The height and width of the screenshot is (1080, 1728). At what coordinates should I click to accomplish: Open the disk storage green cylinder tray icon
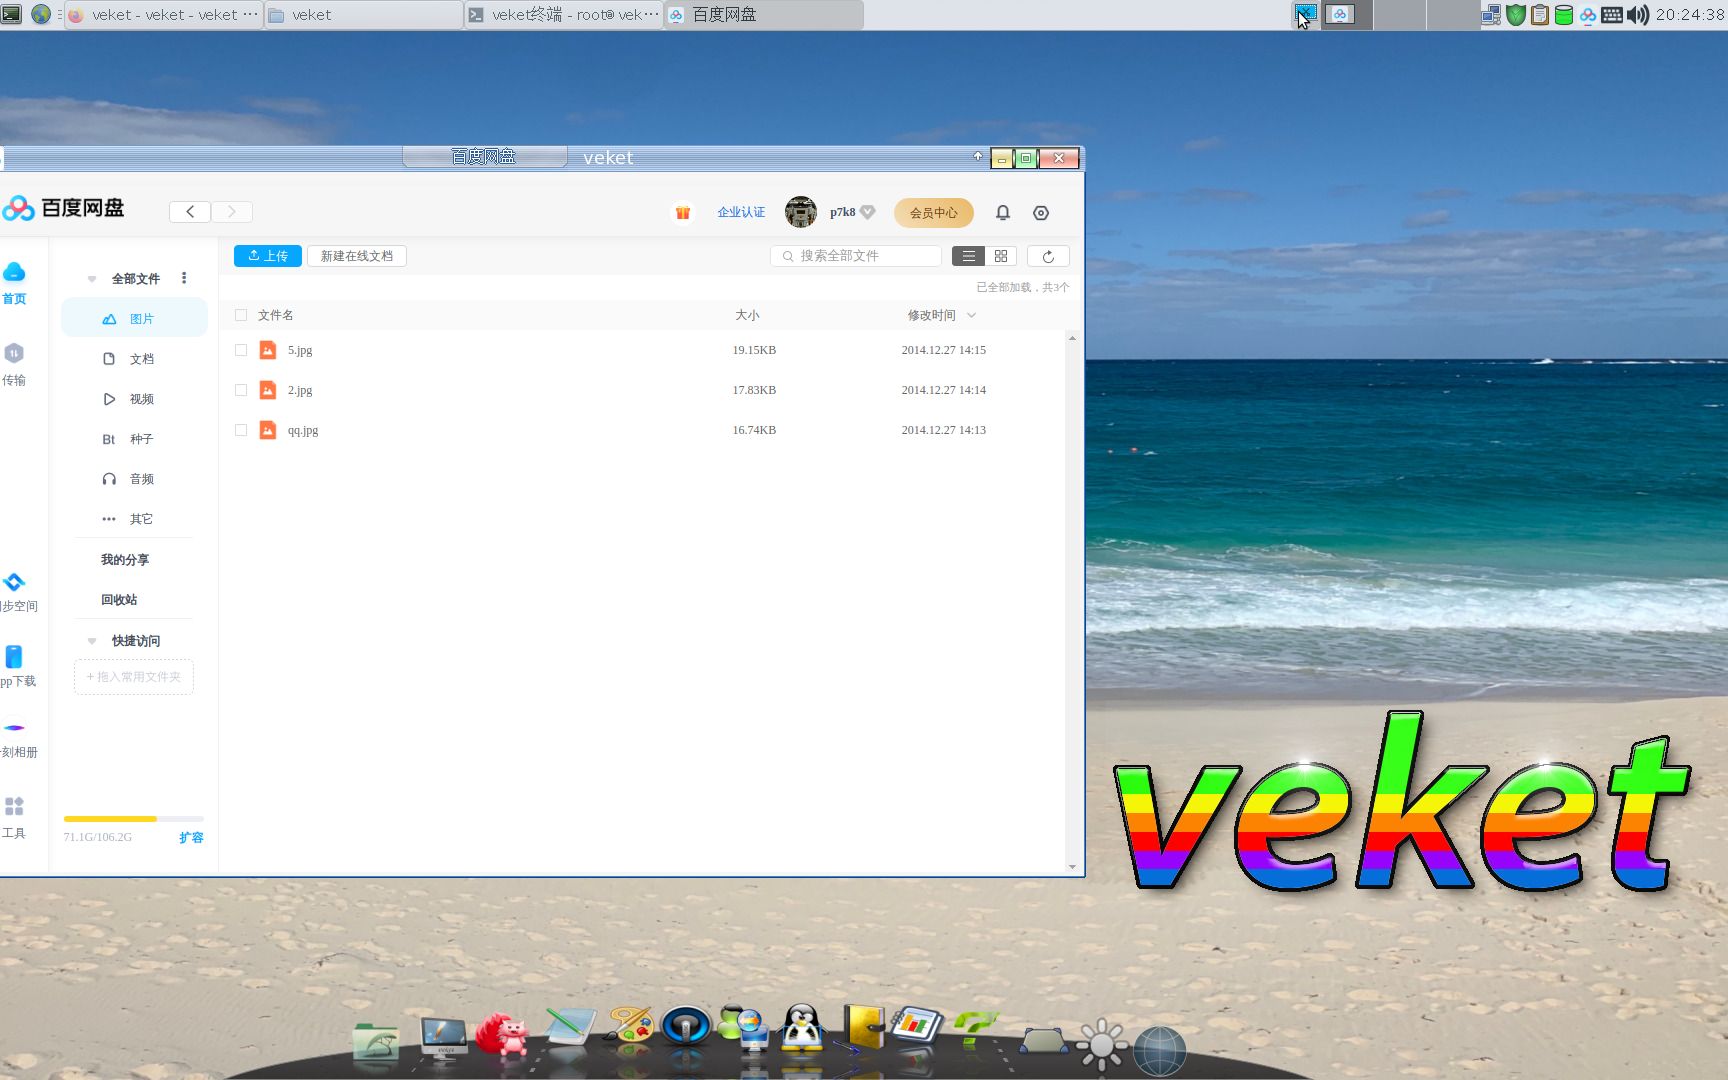pyautogui.click(x=1564, y=15)
